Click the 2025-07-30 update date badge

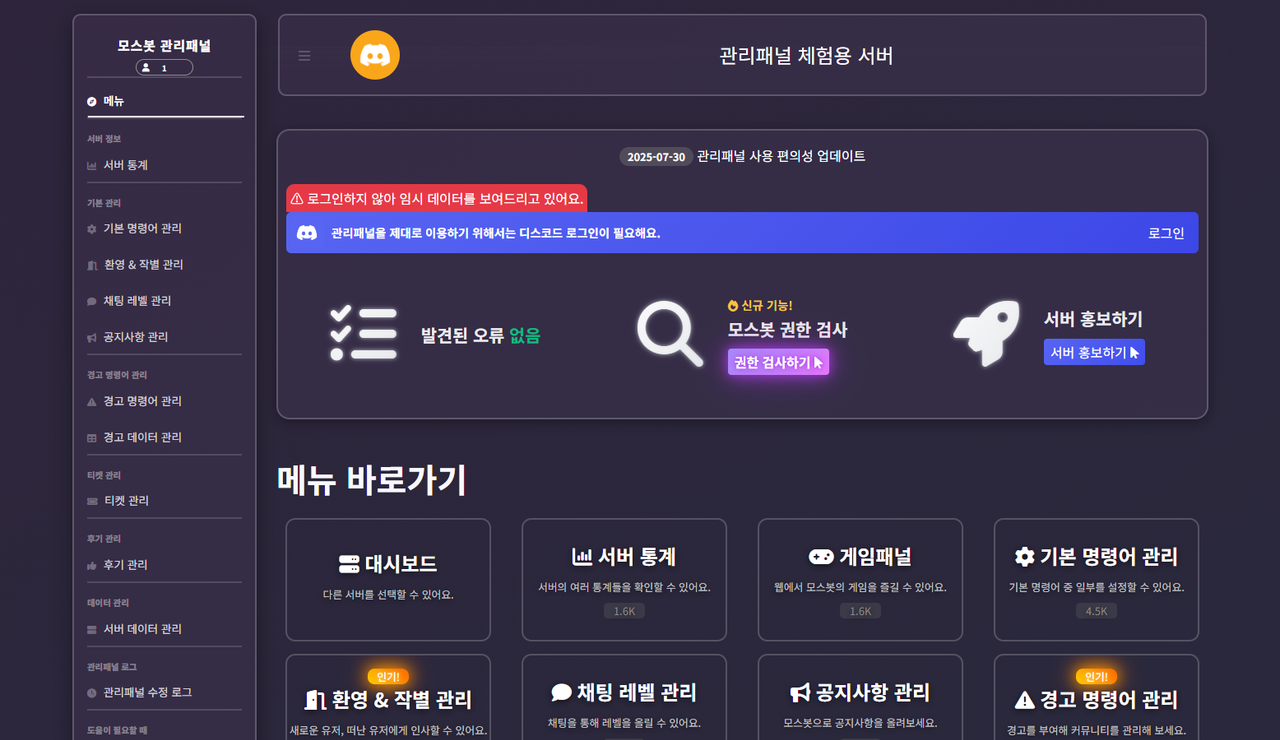click(x=656, y=157)
